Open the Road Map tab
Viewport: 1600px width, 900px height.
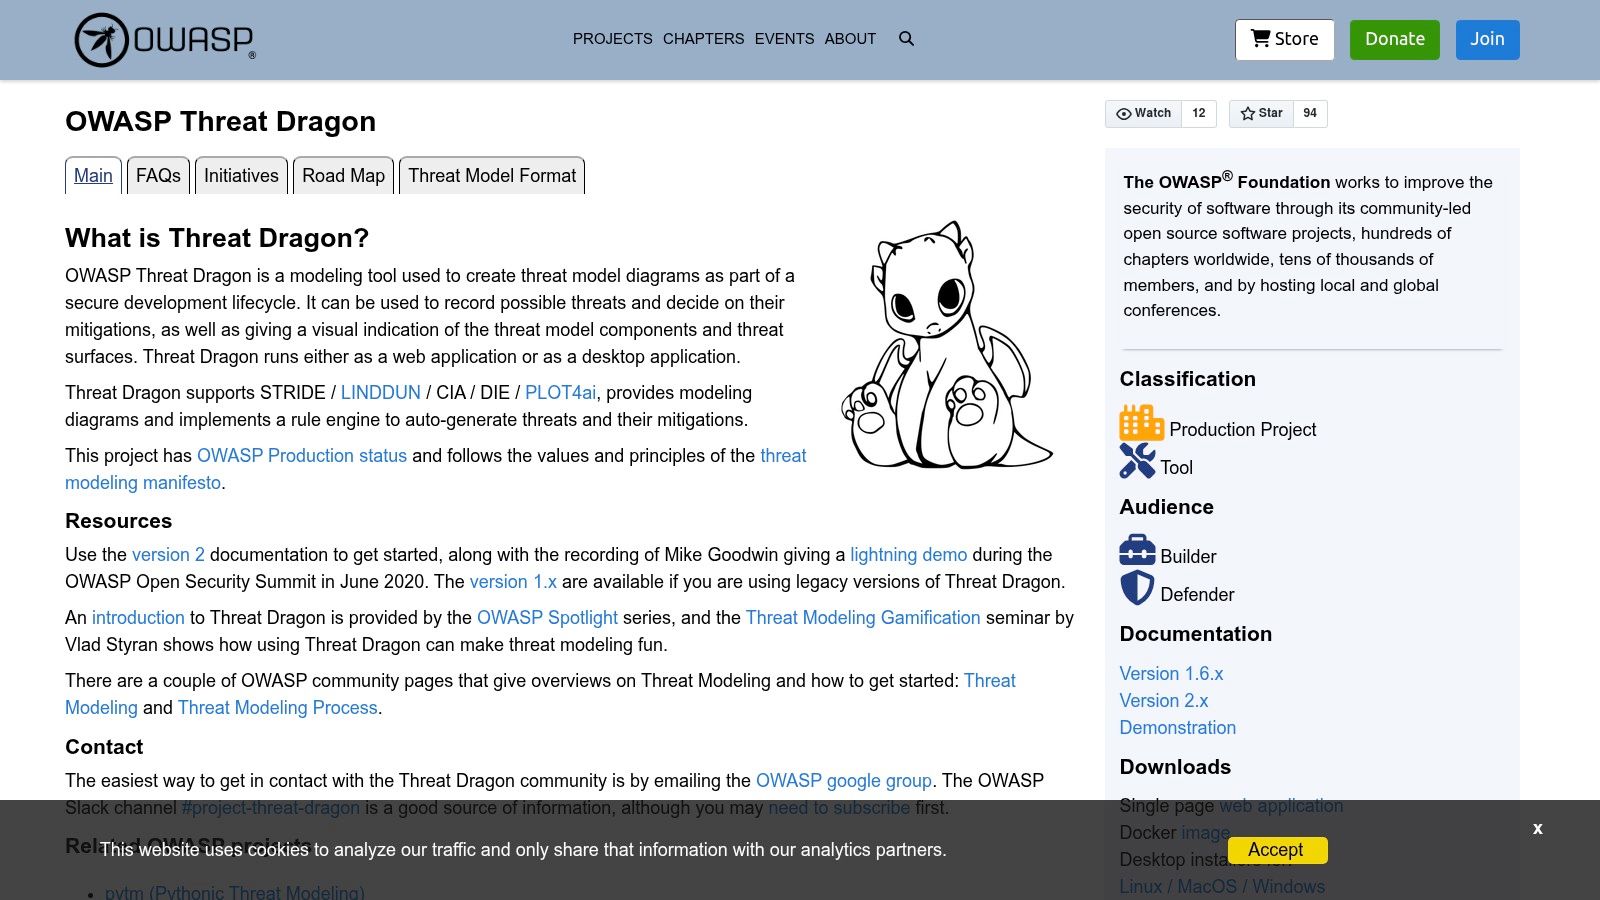343,176
